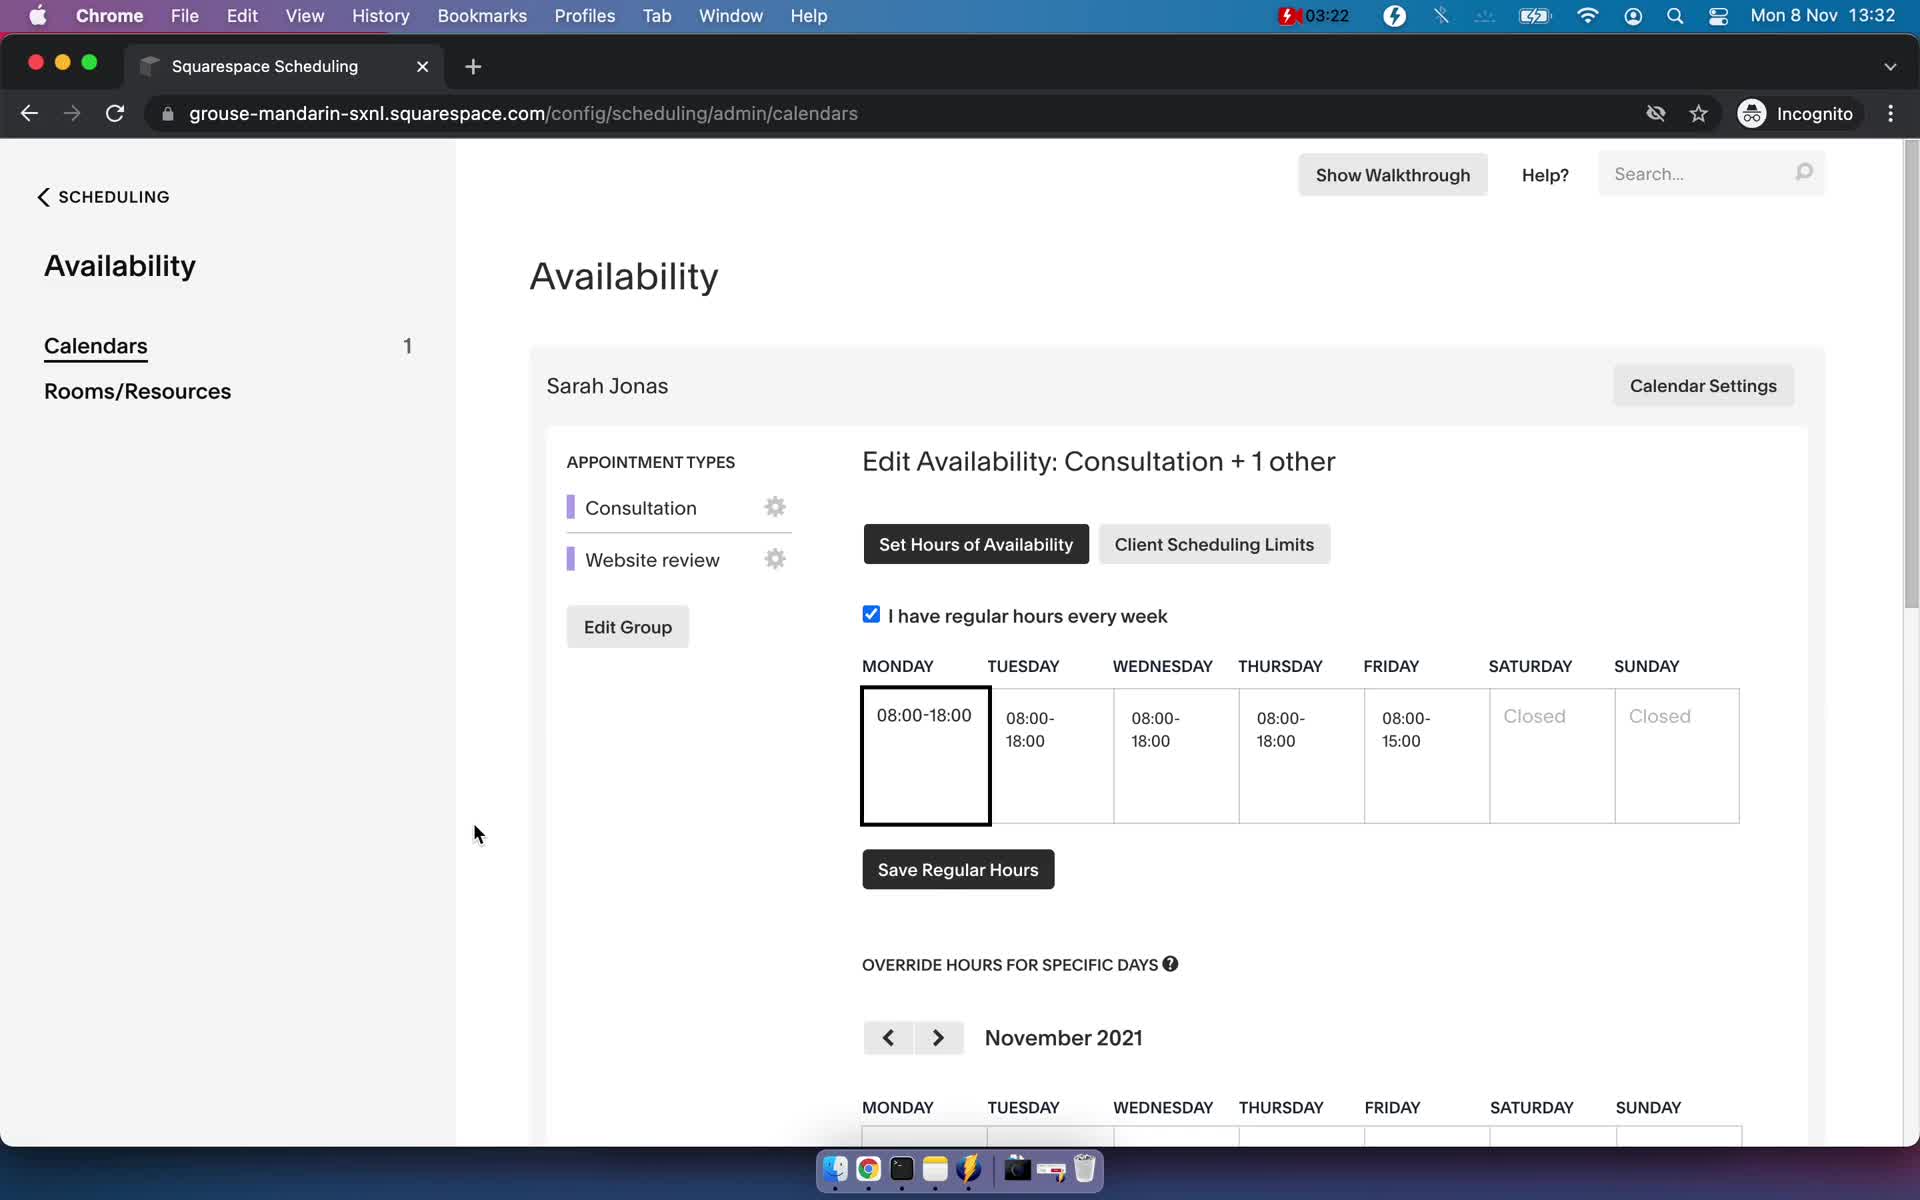Open Chrome three-dot menu
The image size is (1920, 1200).
(1890, 113)
